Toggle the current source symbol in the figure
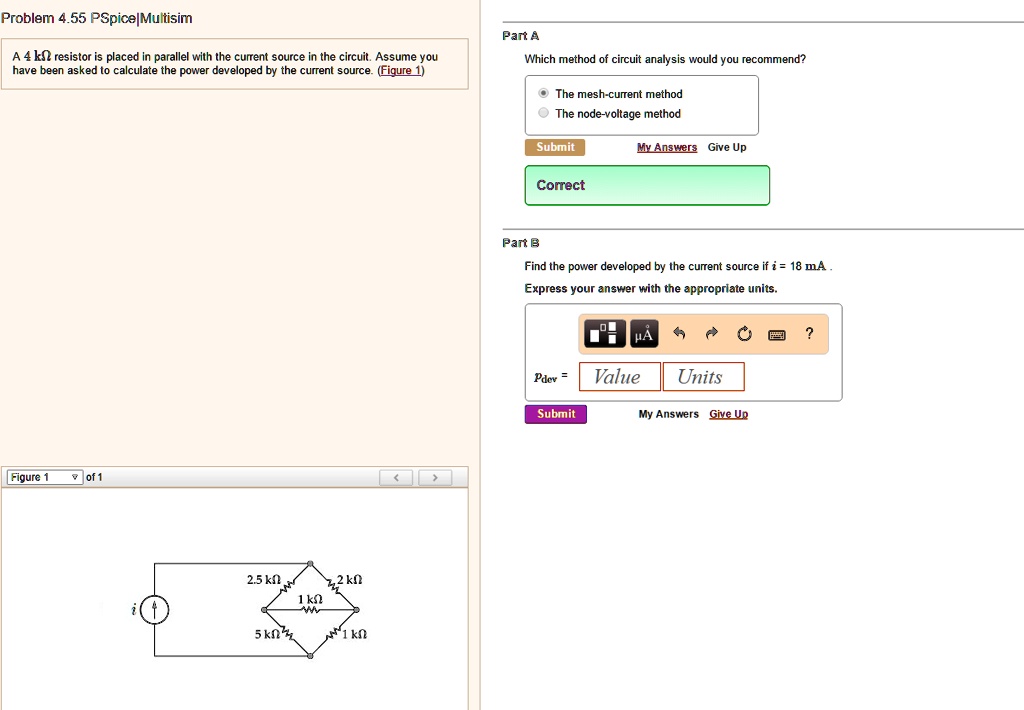 click(x=152, y=607)
